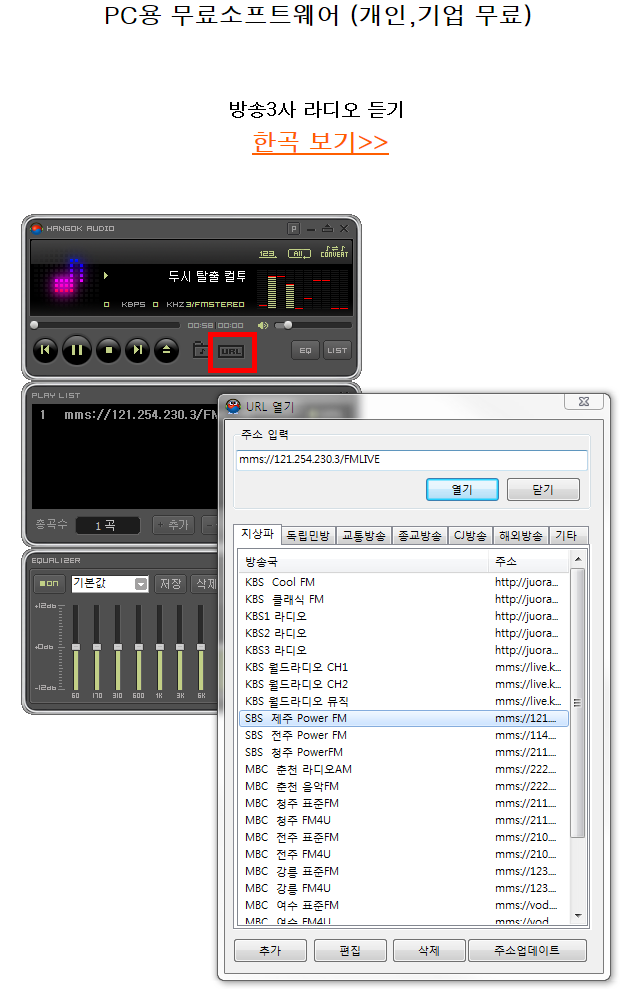Viewport: 635px width, 991px height.
Task: Click the 123 sequential play icon
Action: pos(267,253)
